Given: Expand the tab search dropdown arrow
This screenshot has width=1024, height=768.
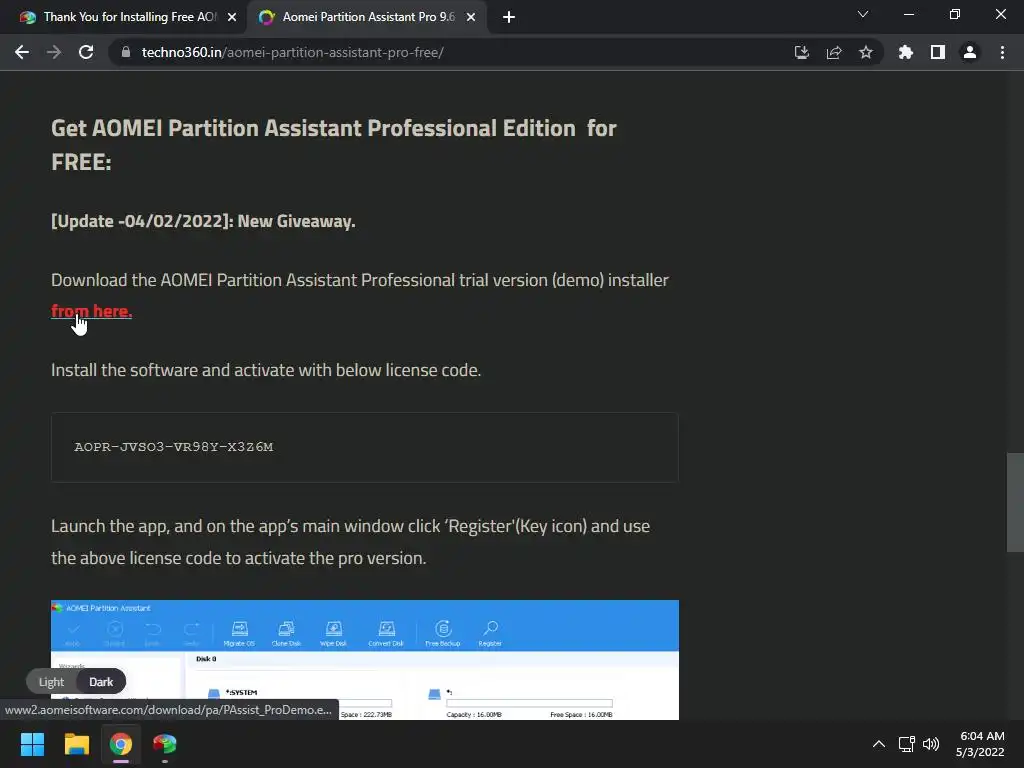Looking at the screenshot, I should click(x=863, y=14).
